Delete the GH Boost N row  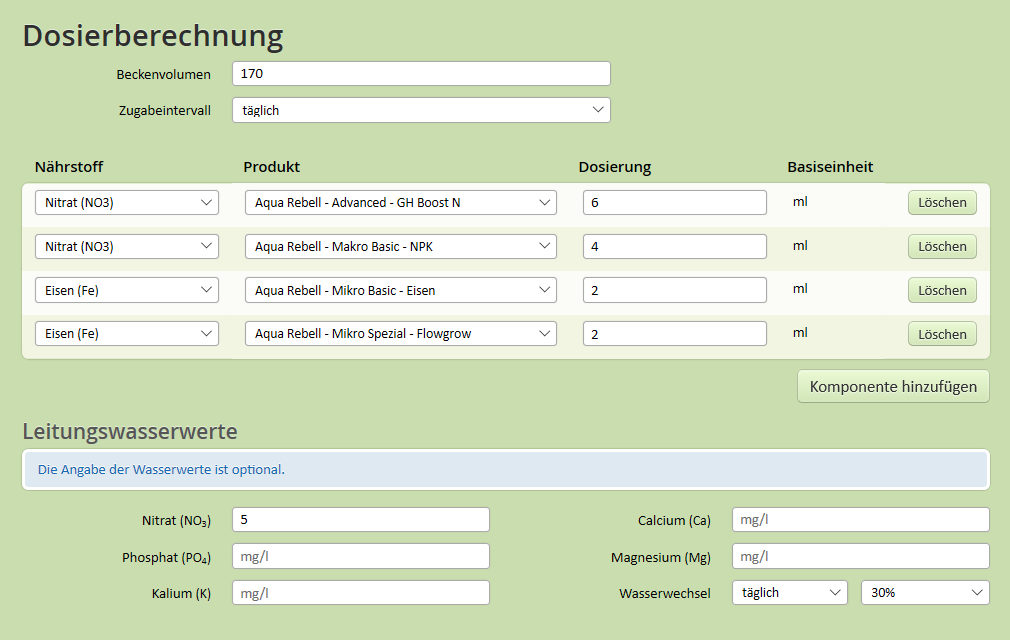pos(941,203)
